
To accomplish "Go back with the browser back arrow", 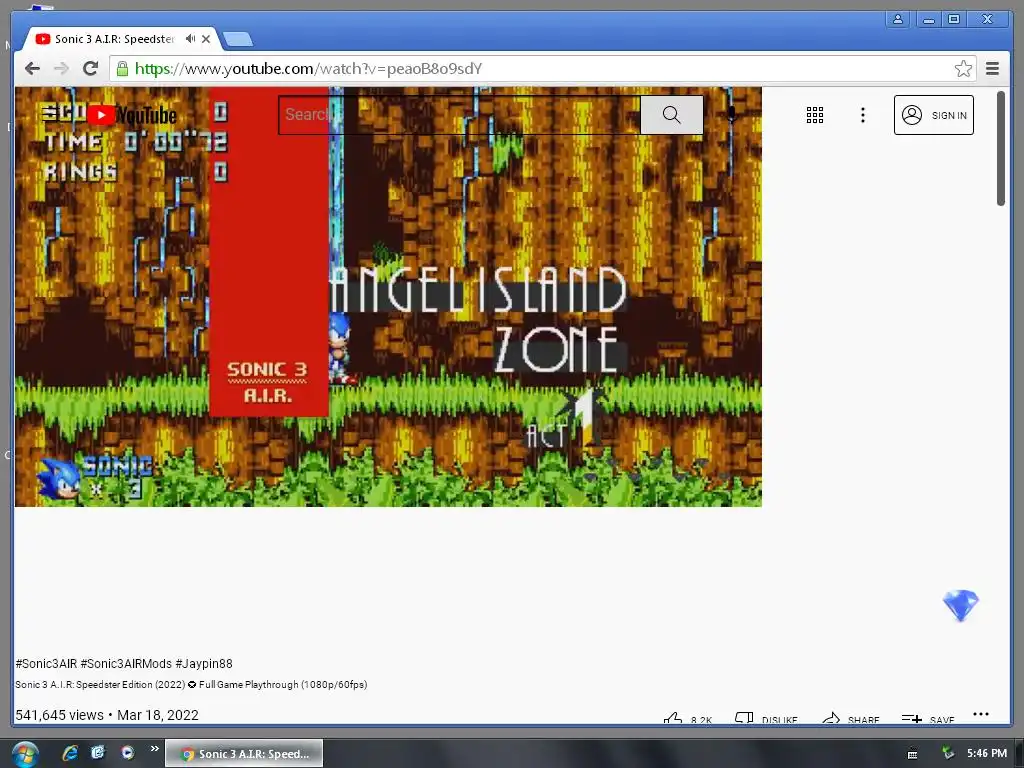I will click(x=32, y=69).
